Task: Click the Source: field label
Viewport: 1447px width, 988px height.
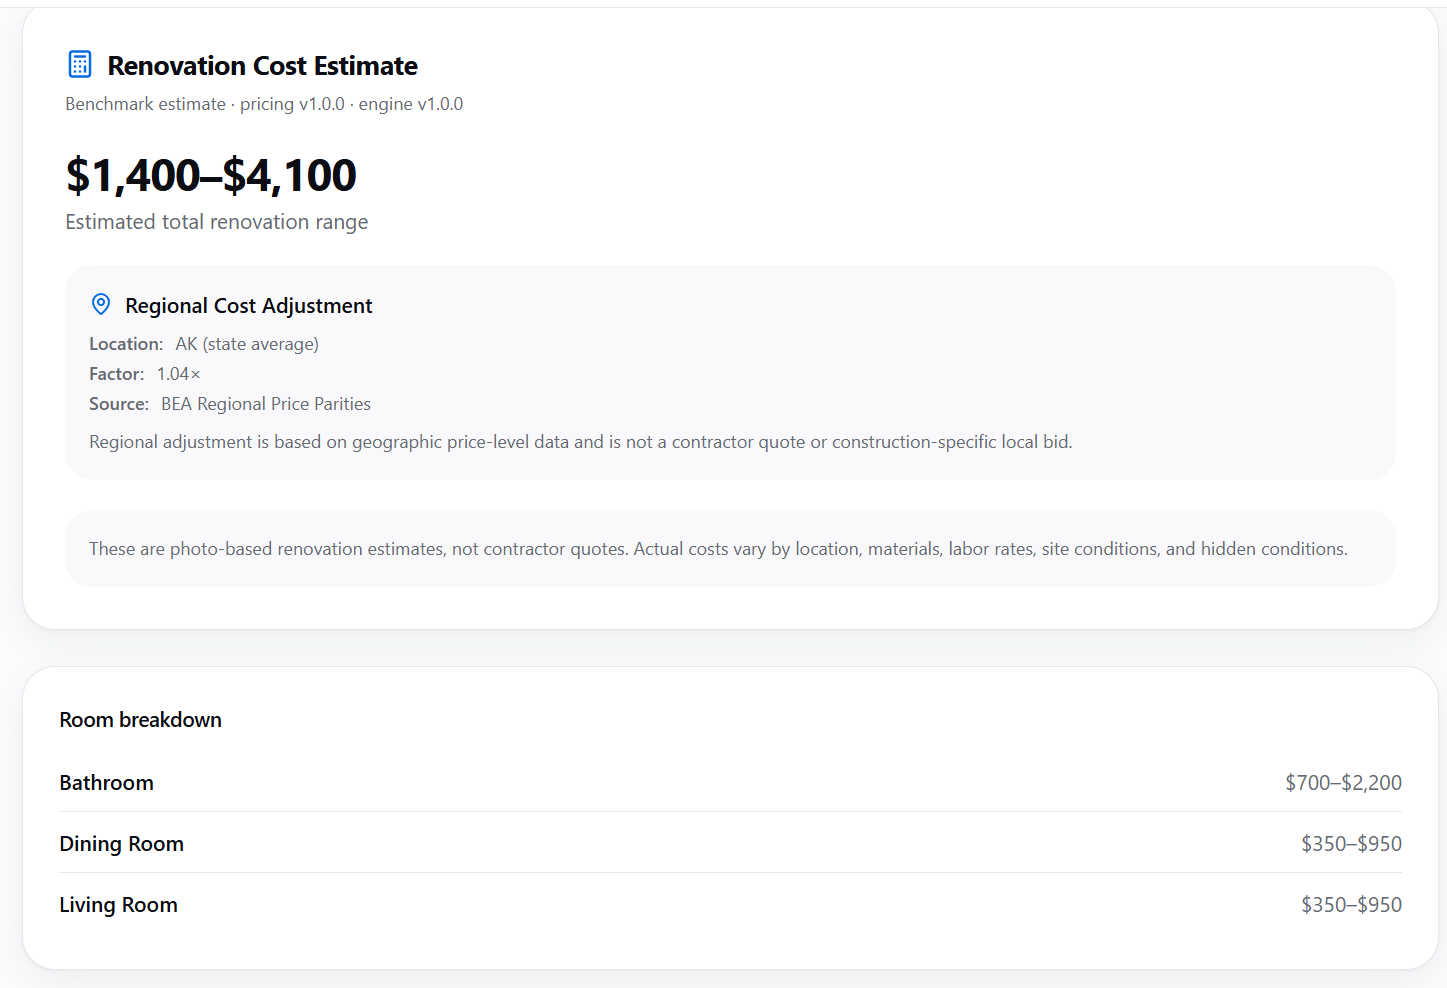Action: point(119,404)
